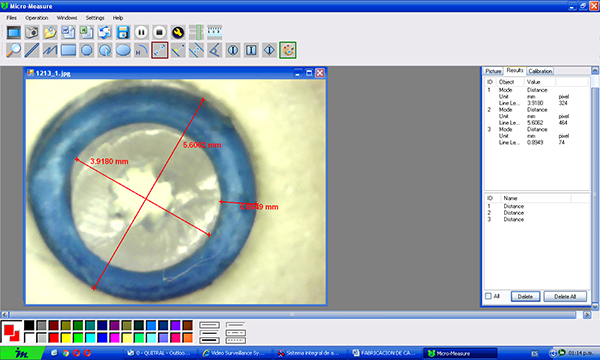Pick the angle measurement tool
The width and height of the screenshot is (600, 360).
pyautogui.click(x=215, y=50)
